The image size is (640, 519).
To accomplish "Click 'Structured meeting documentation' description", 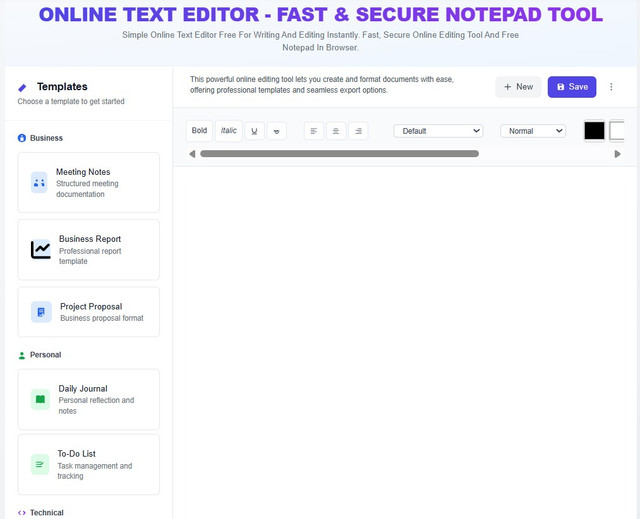I will tap(87, 189).
